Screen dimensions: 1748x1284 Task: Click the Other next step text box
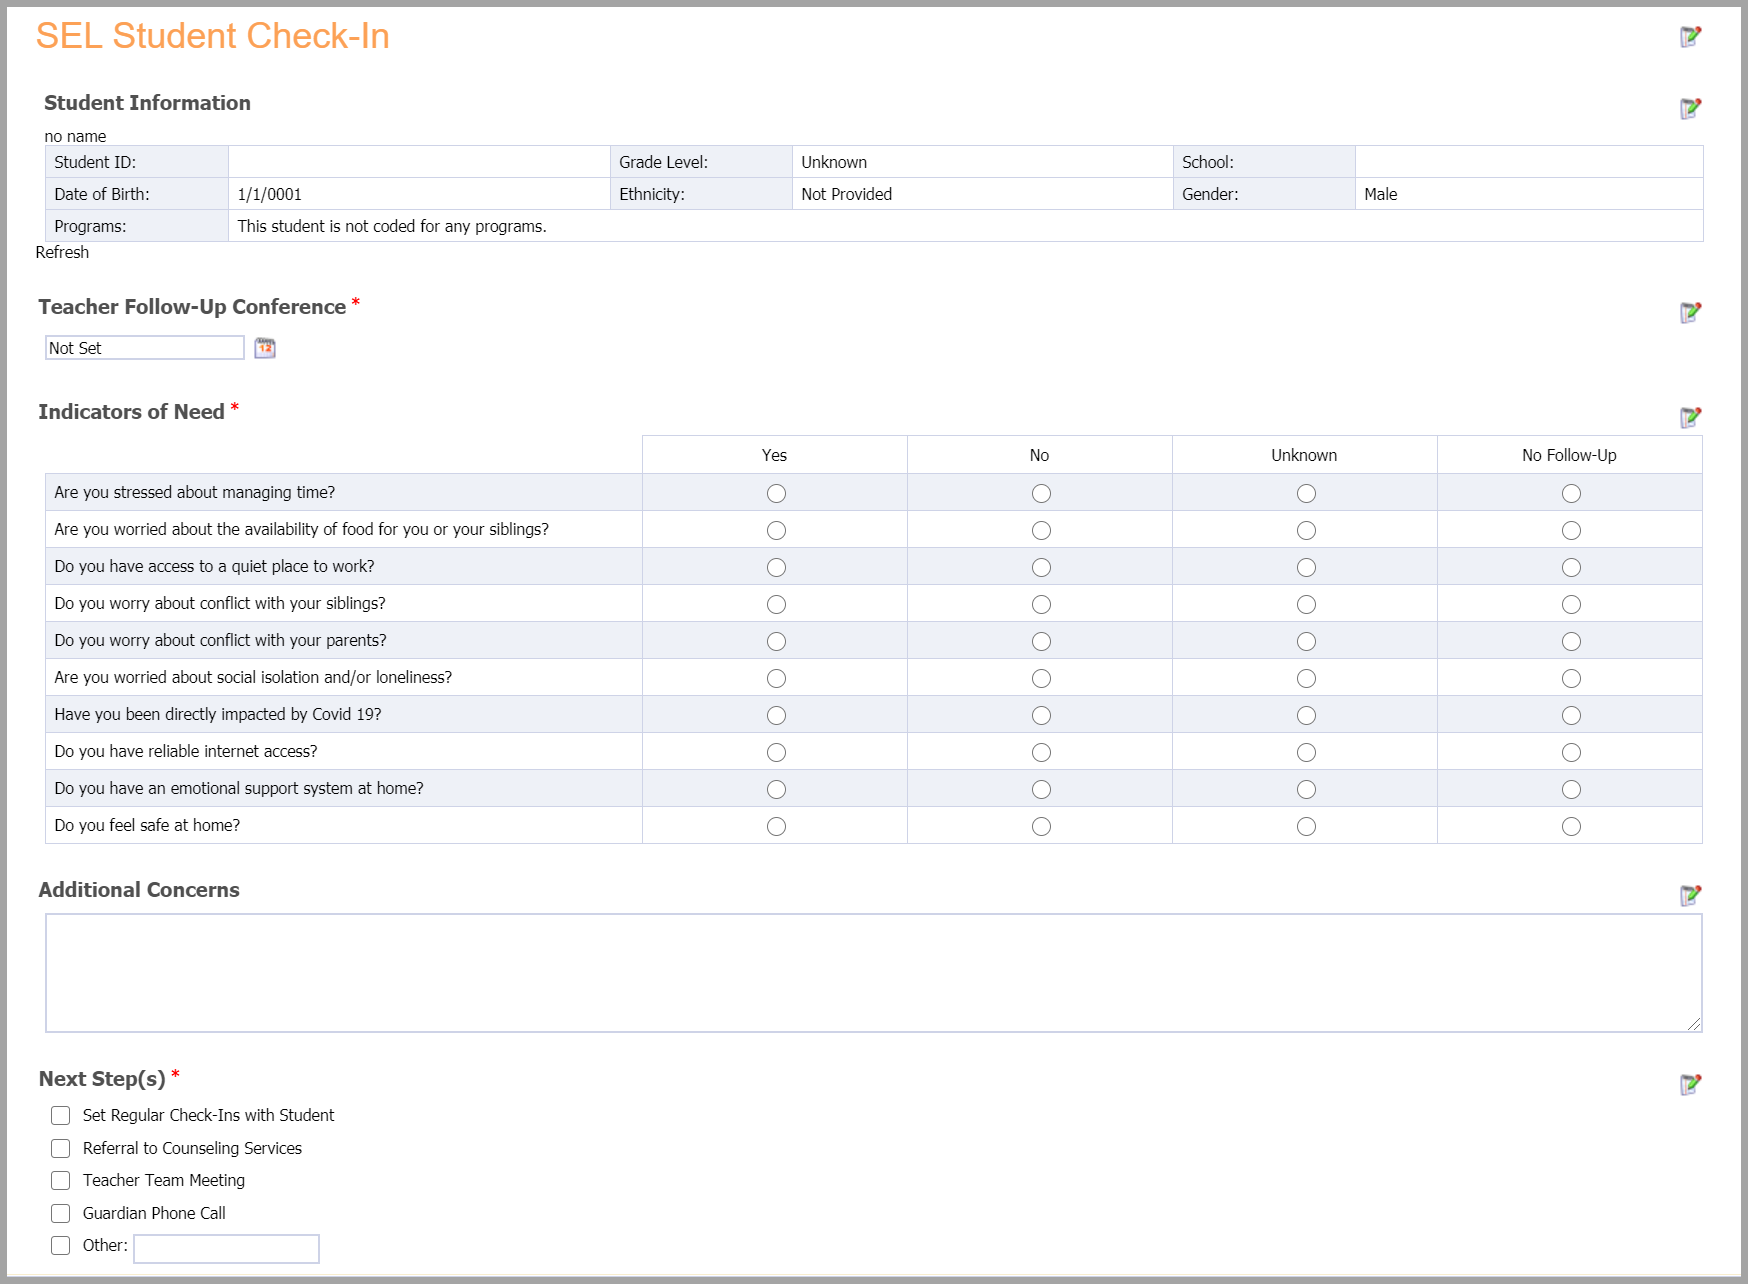[x=227, y=1249]
